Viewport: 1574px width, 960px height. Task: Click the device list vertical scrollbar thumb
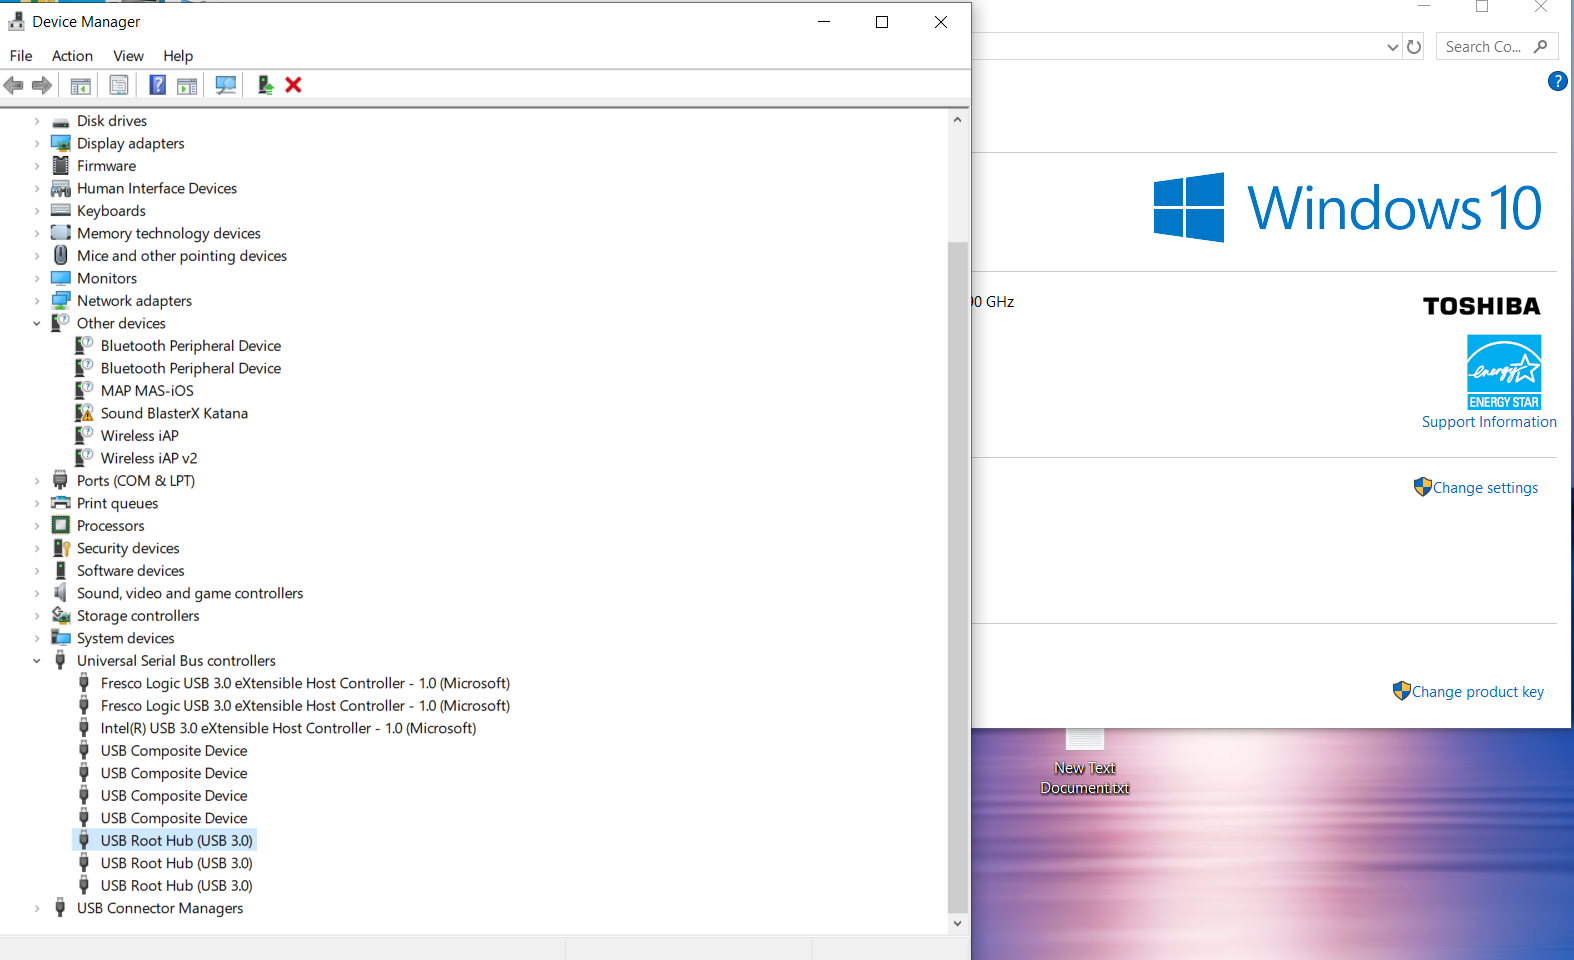(958, 577)
